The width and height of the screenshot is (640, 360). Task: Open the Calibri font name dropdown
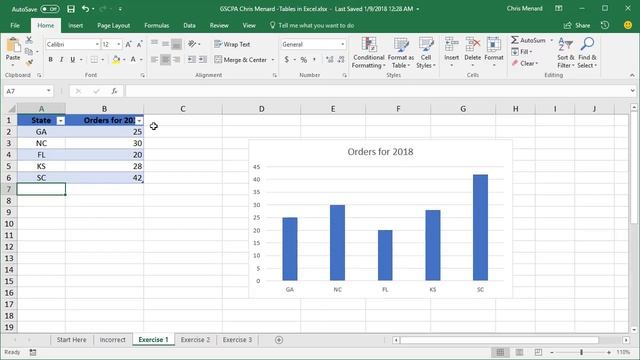97,44
